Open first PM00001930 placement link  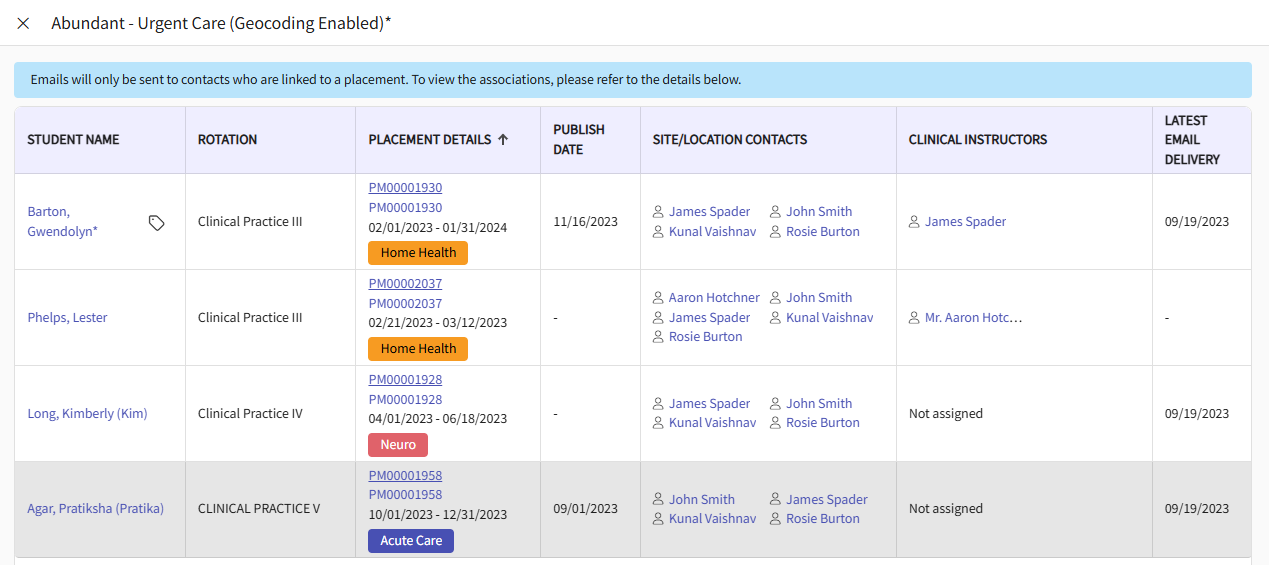coord(405,188)
